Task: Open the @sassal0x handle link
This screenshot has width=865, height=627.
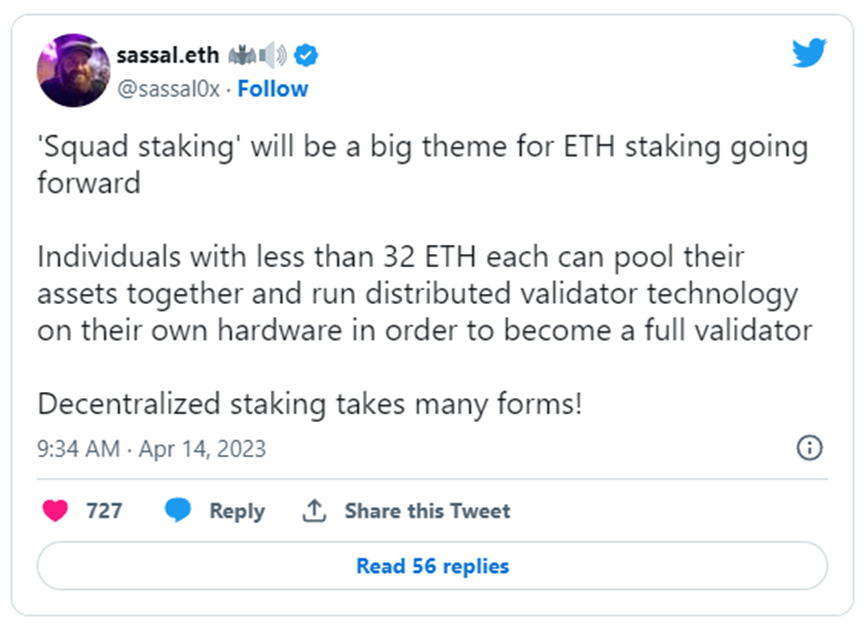Action: coord(169,89)
